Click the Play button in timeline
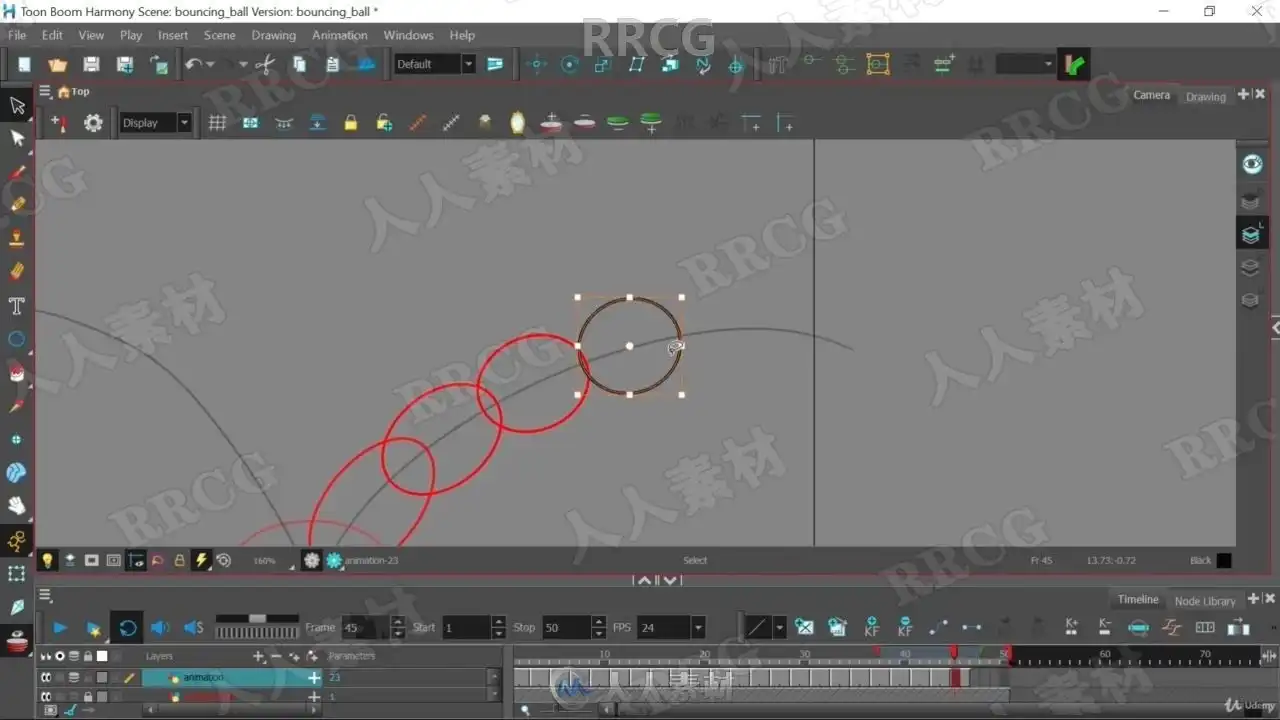This screenshot has height=720, width=1280. click(59, 628)
